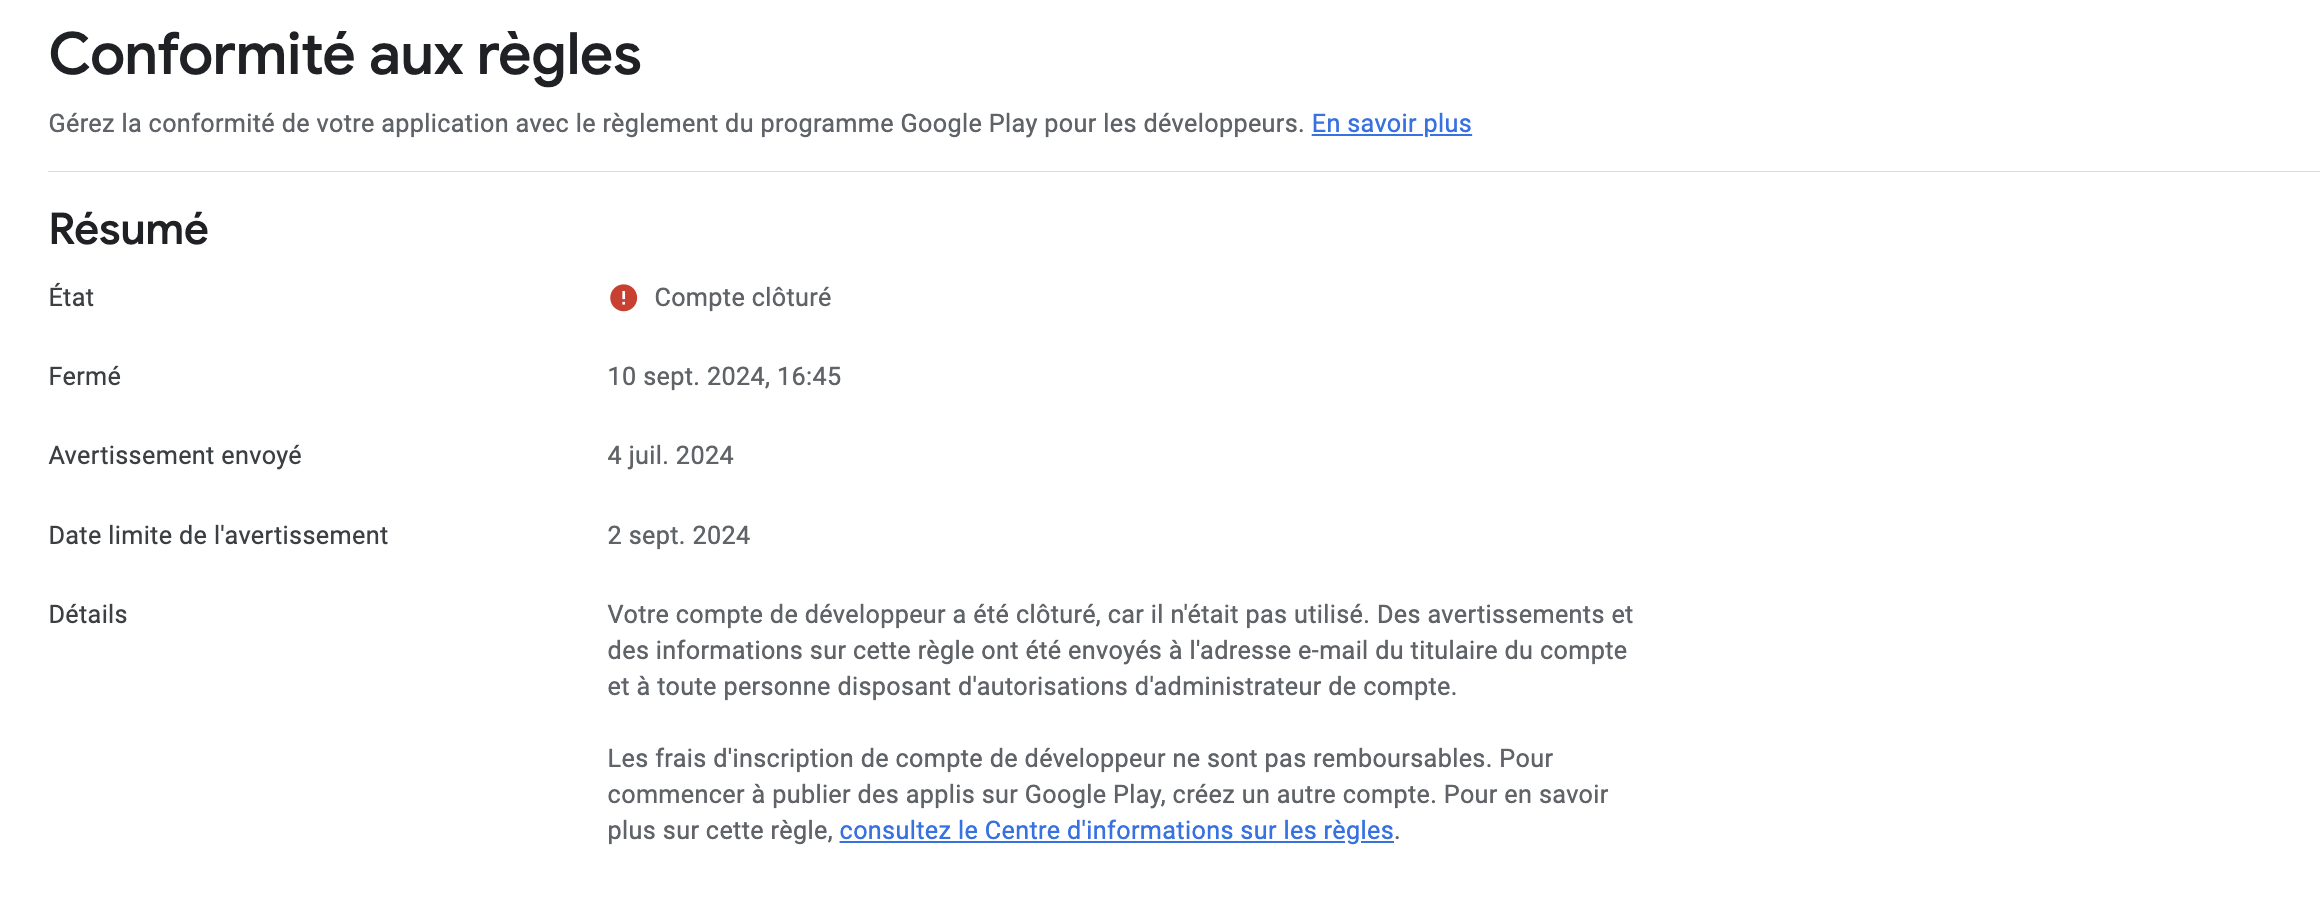
Task: Click paragraph starting "Les frais d'inscription"
Action: (x=1107, y=795)
